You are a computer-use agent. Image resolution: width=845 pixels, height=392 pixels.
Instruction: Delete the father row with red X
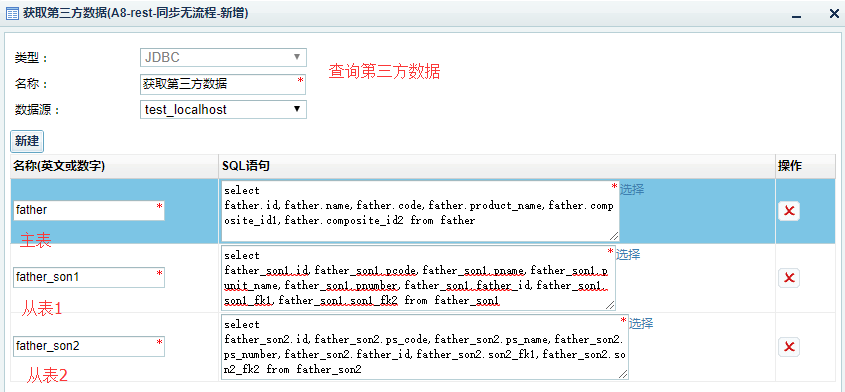789,211
